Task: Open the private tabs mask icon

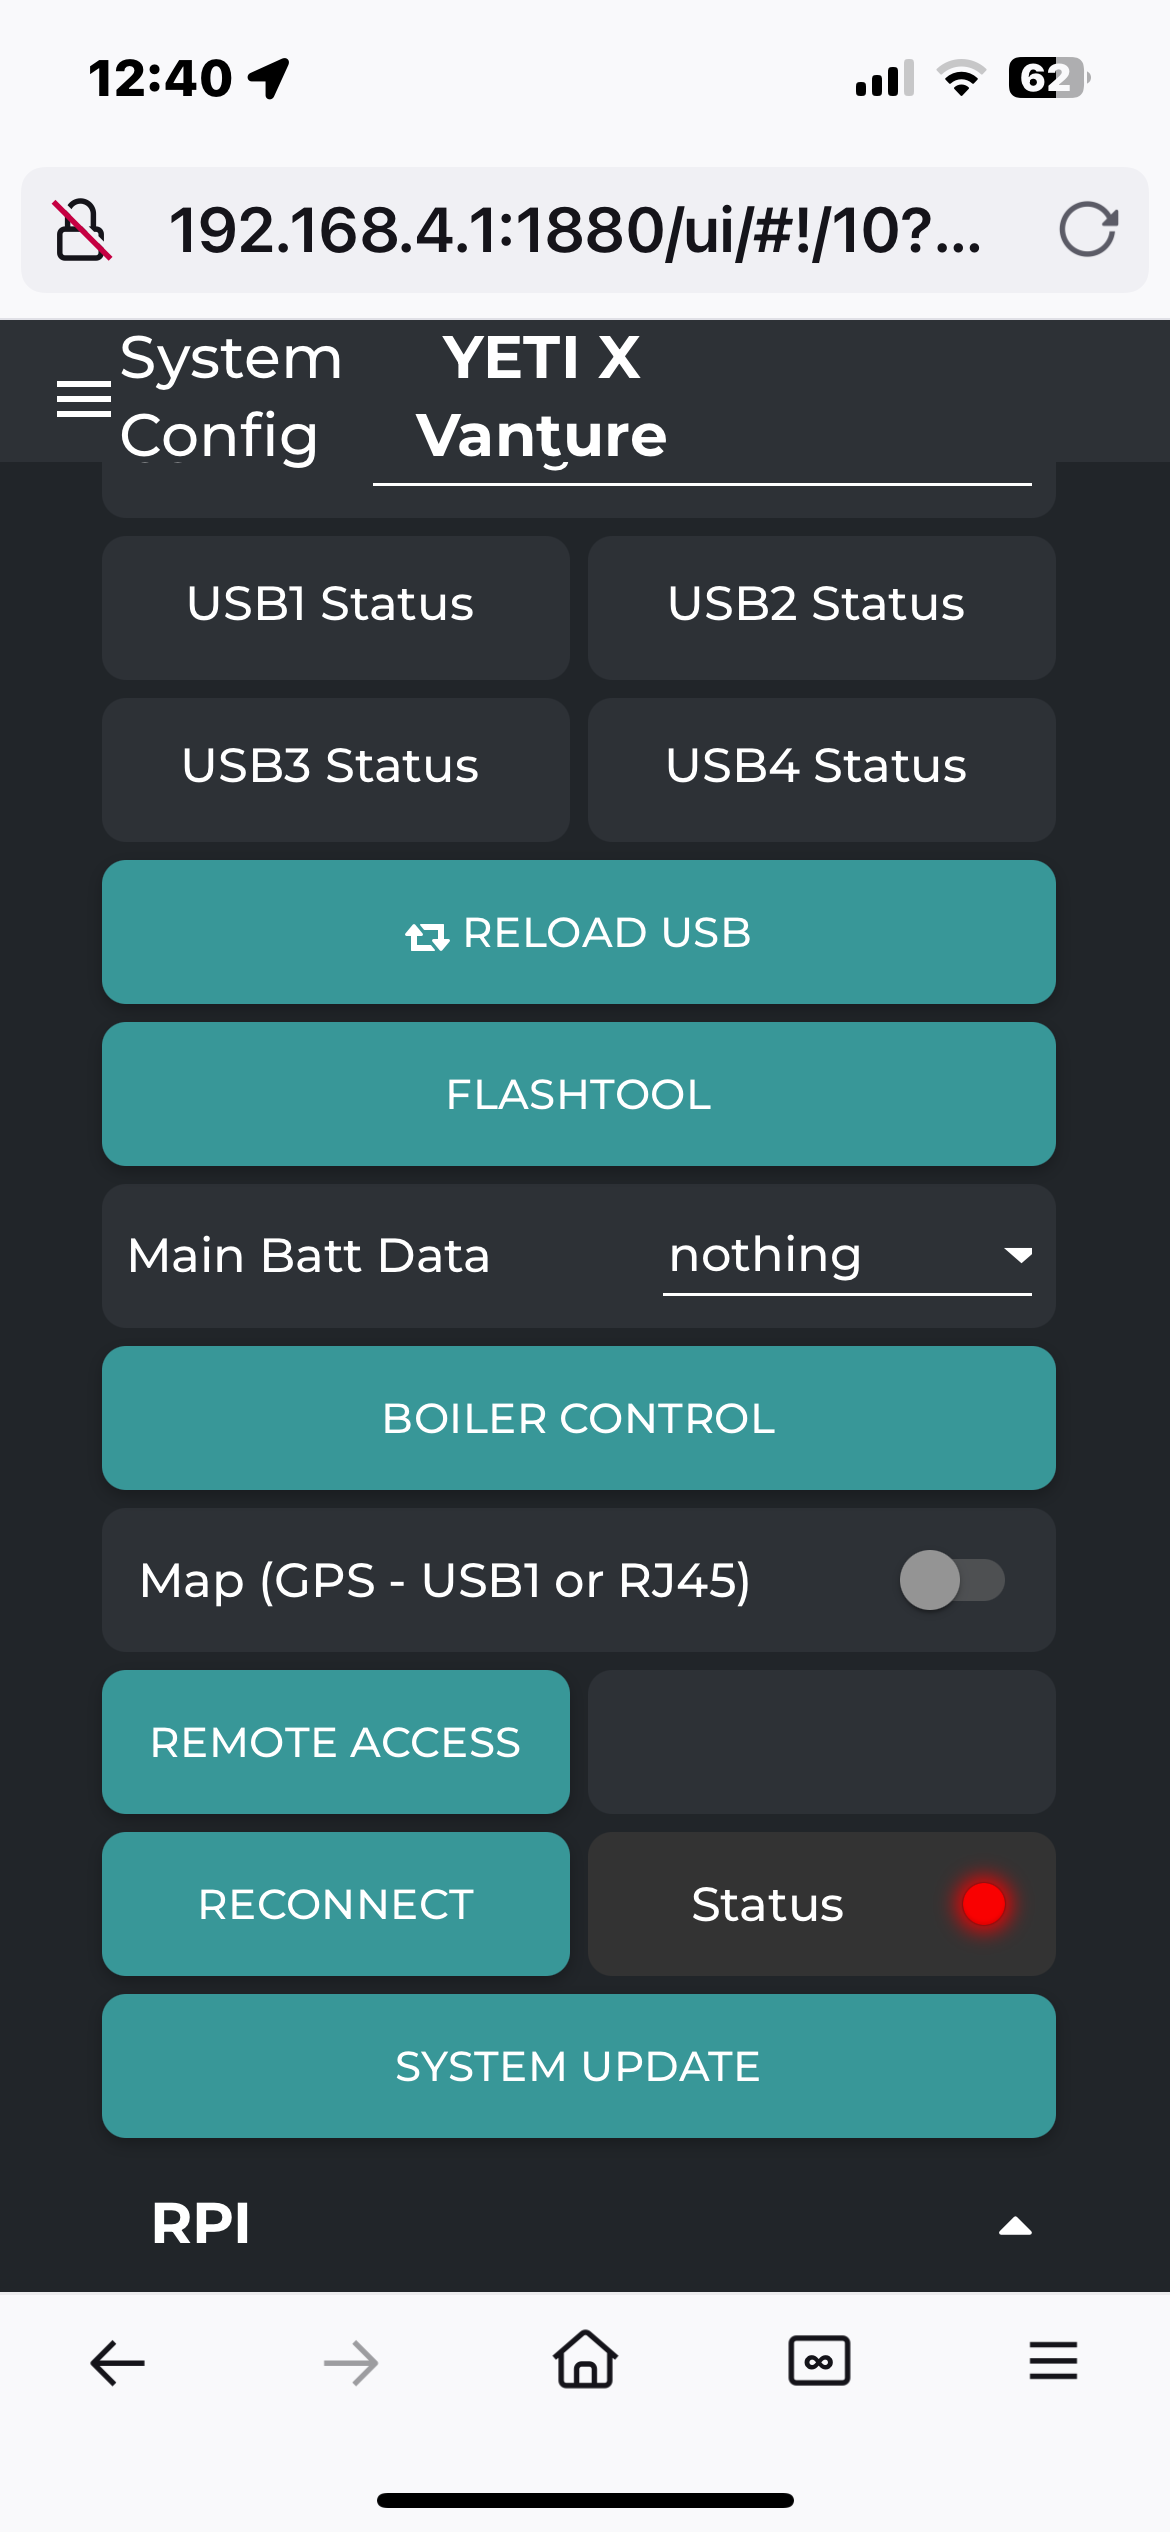Action: click(819, 2361)
